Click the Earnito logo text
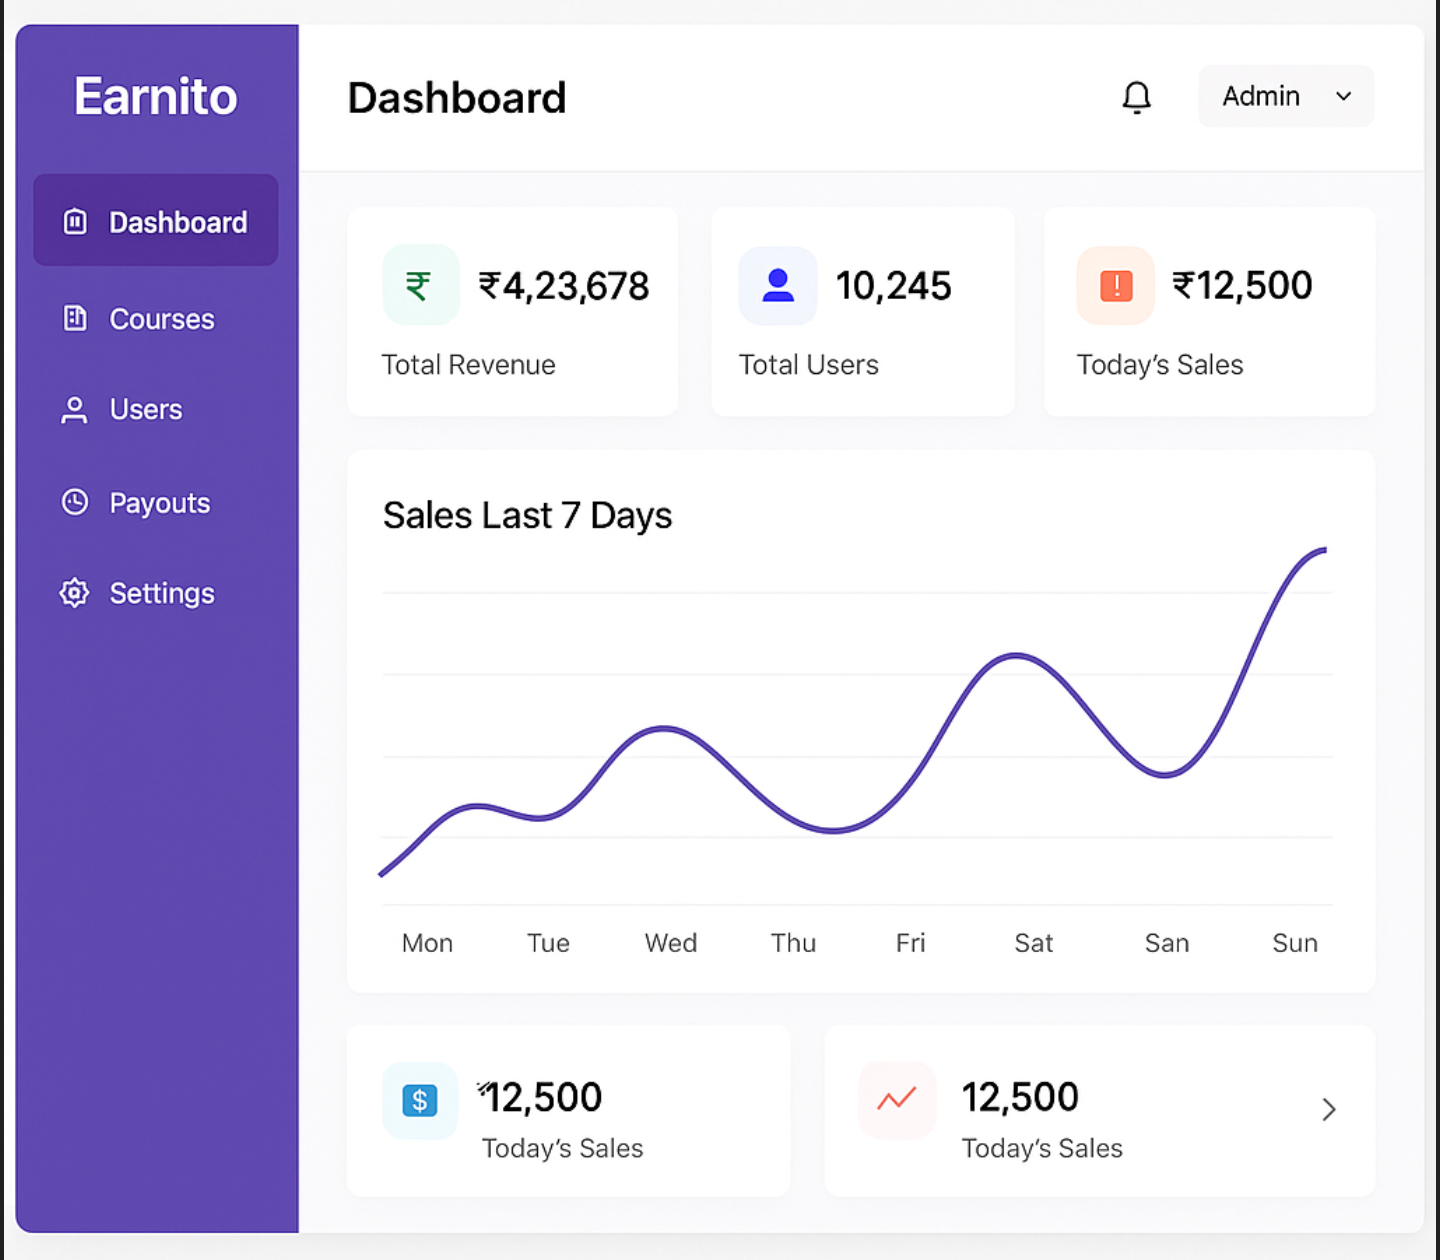The width and height of the screenshot is (1440, 1260). click(x=156, y=96)
